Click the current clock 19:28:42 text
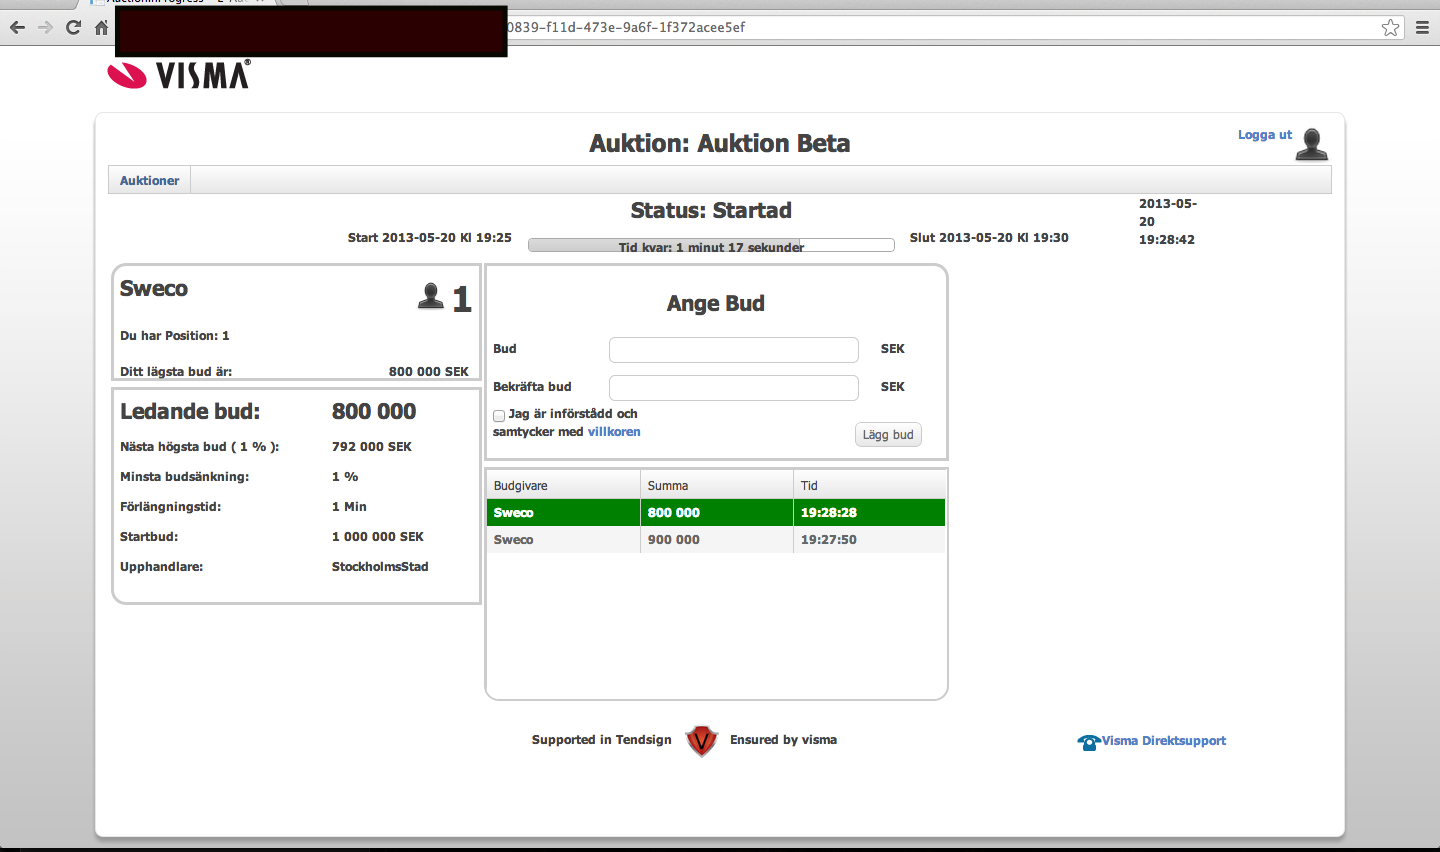 1167,240
